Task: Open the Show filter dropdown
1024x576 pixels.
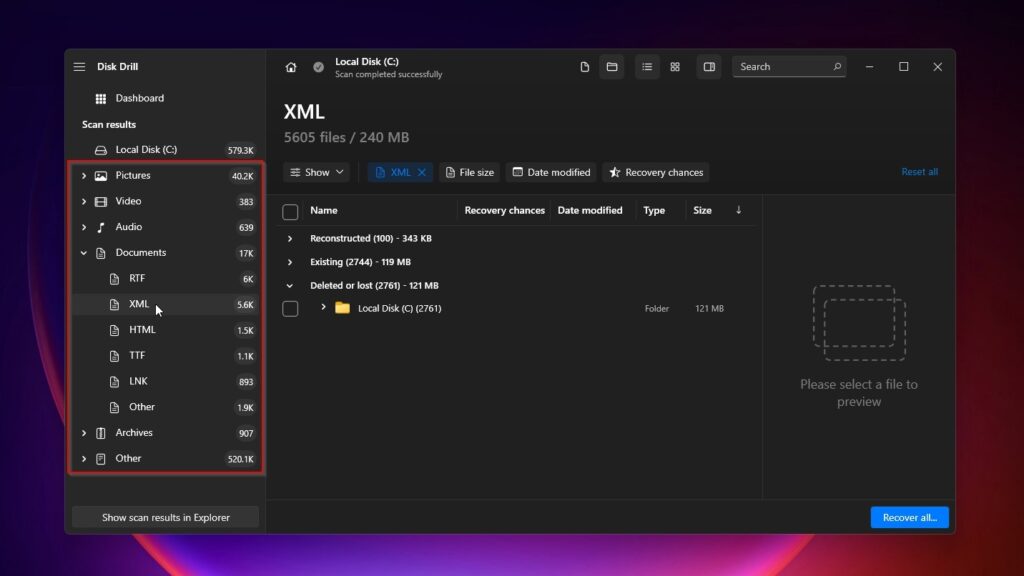Action: click(317, 172)
